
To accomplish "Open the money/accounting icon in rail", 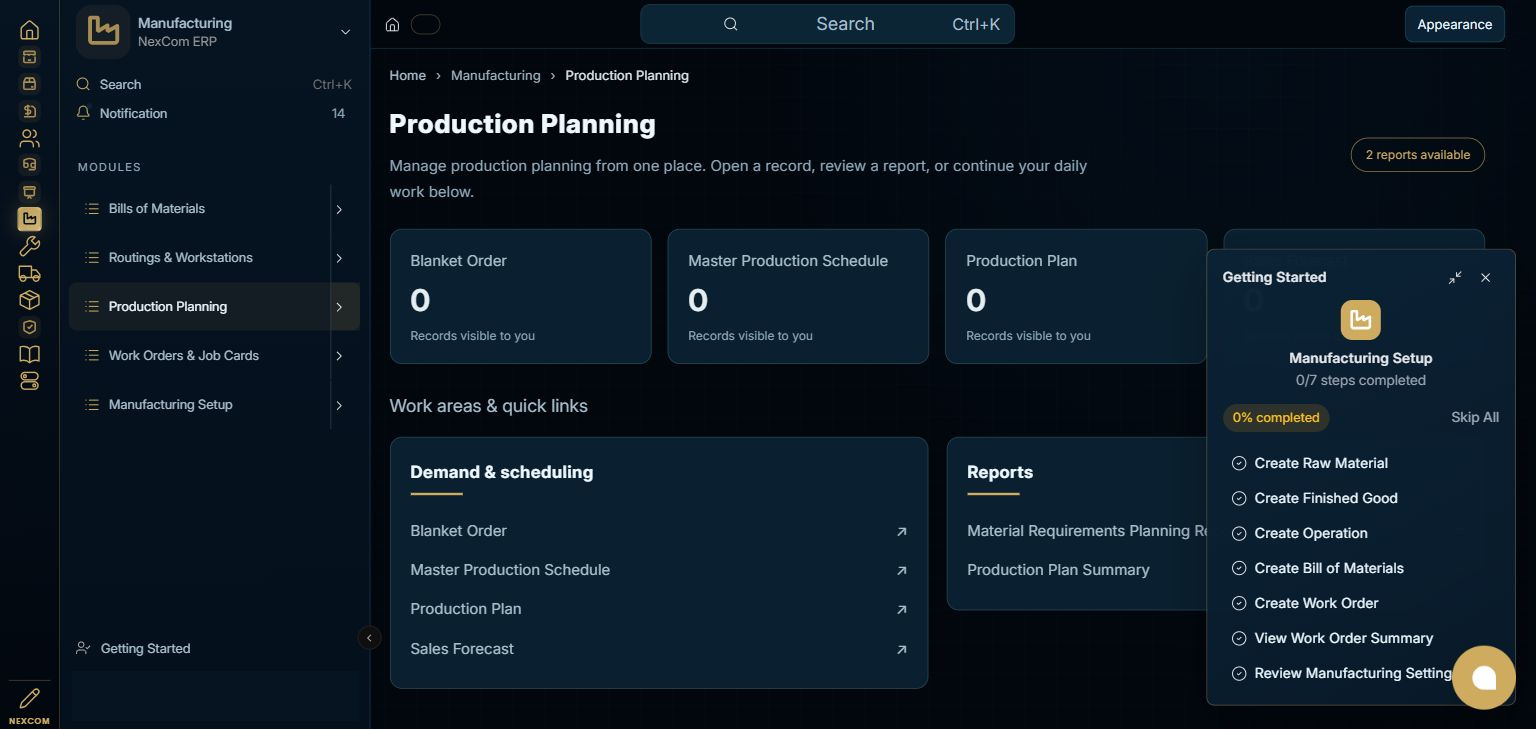I will [29, 111].
